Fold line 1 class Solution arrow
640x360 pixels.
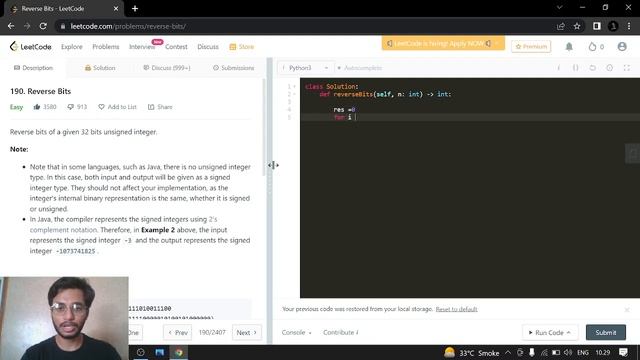point(294,87)
